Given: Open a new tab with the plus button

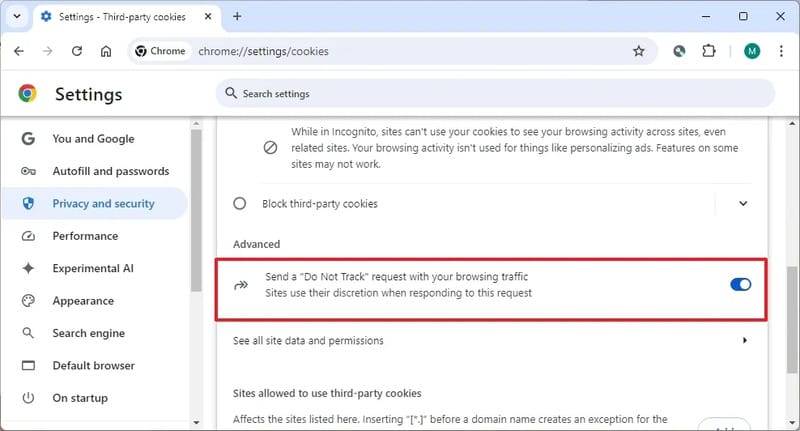Looking at the screenshot, I should coord(237,16).
